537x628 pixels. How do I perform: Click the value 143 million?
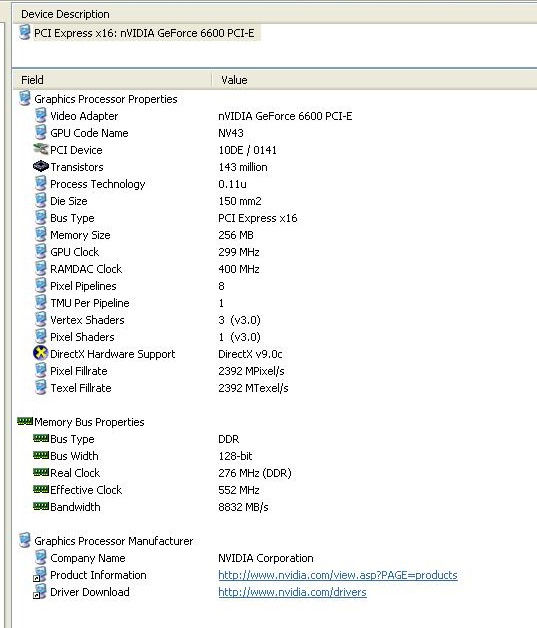click(x=243, y=167)
